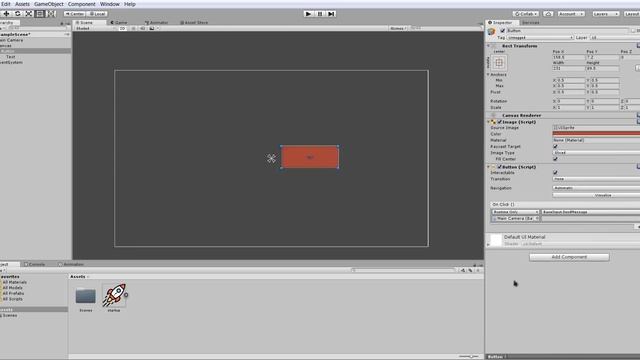Open the GameObject menu
The width and height of the screenshot is (640, 360).
(49, 4)
